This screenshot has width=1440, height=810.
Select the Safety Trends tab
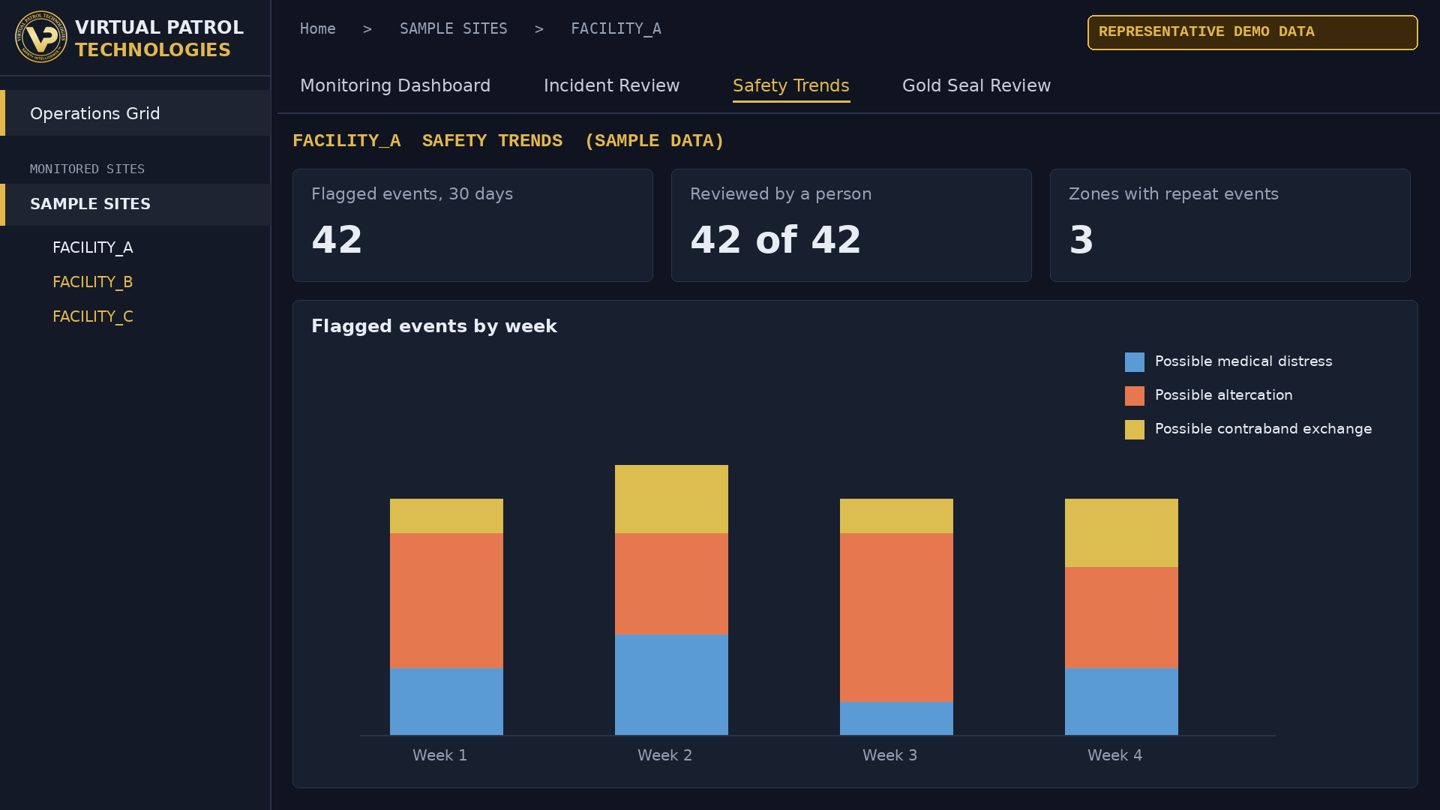click(x=791, y=86)
